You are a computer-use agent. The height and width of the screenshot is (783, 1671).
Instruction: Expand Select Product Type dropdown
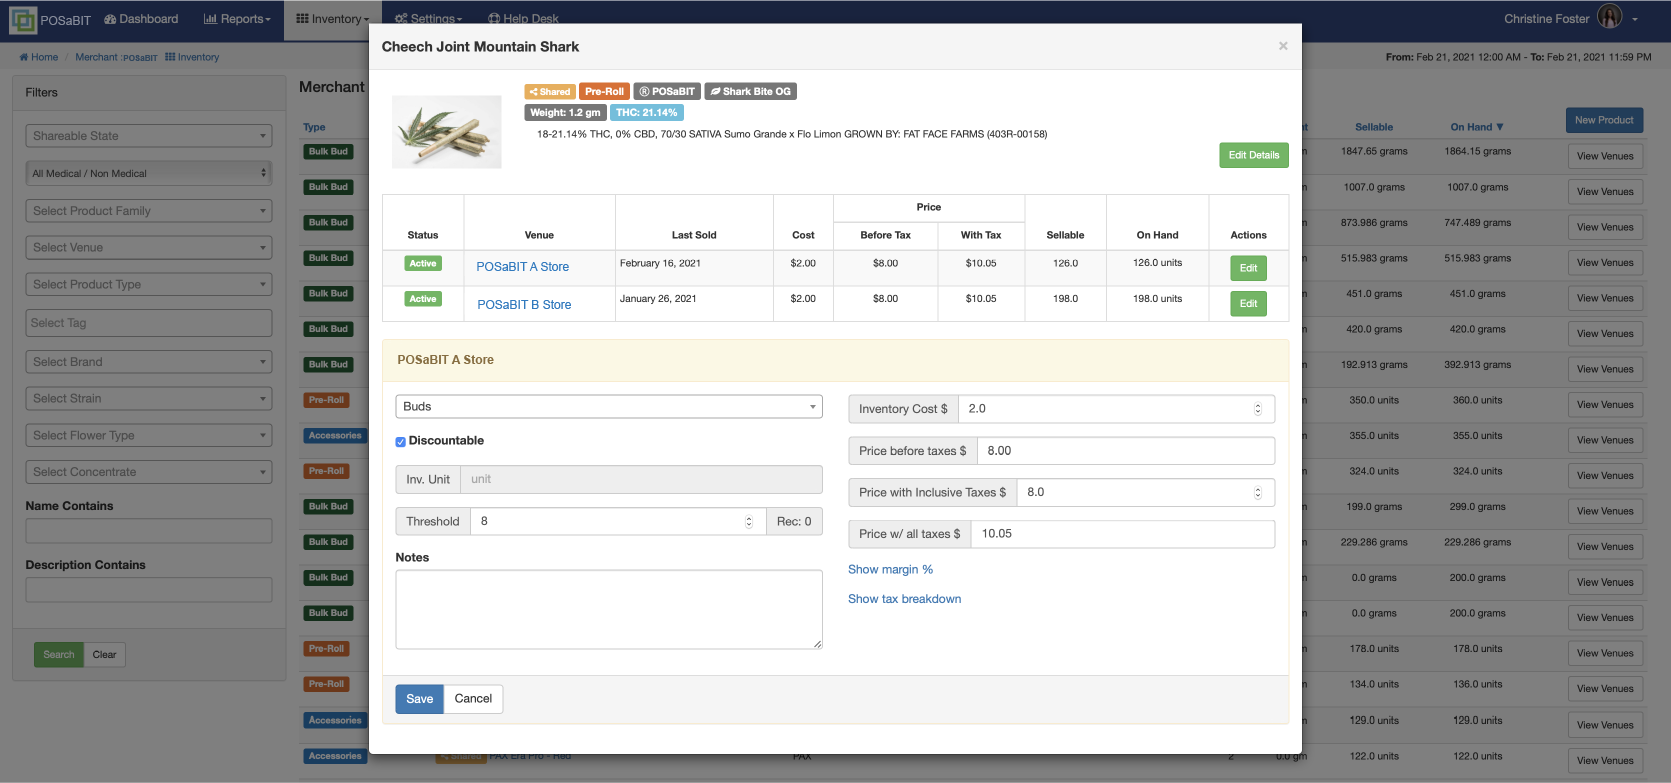click(x=149, y=284)
